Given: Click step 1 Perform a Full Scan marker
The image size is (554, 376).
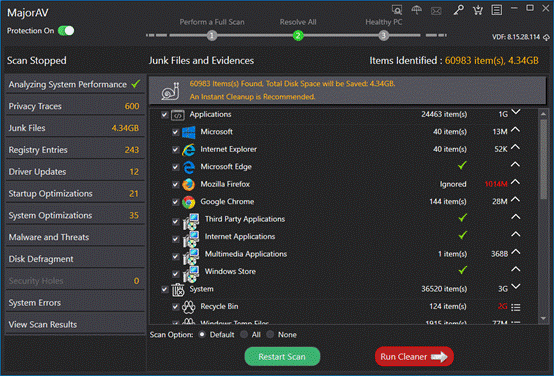Looking at the screenshot, I should point(212,35).
